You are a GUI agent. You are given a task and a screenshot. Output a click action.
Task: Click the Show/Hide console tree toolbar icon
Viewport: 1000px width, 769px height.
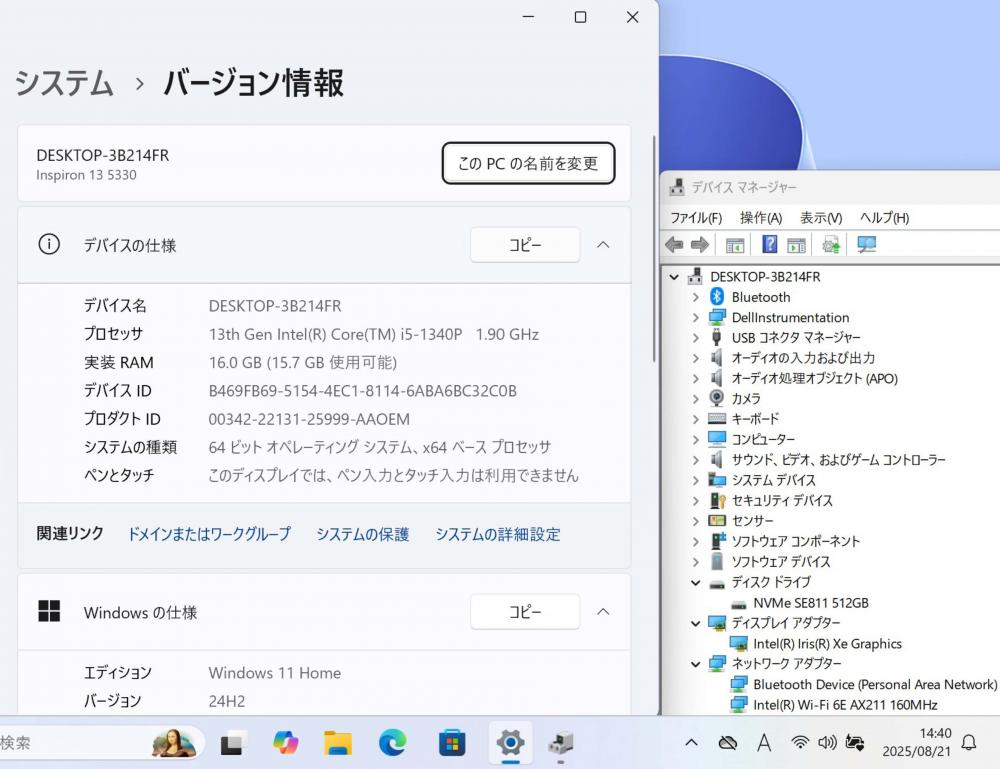(735, 245)
